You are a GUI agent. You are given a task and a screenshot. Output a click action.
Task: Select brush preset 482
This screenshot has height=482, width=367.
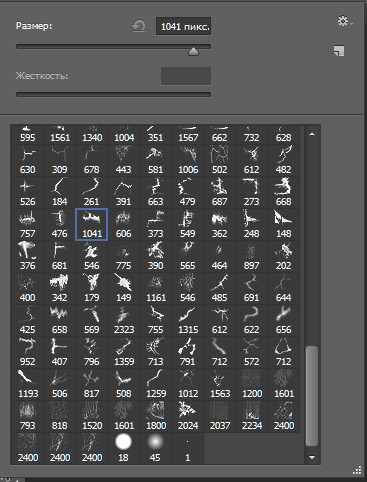tap(284, 161)
